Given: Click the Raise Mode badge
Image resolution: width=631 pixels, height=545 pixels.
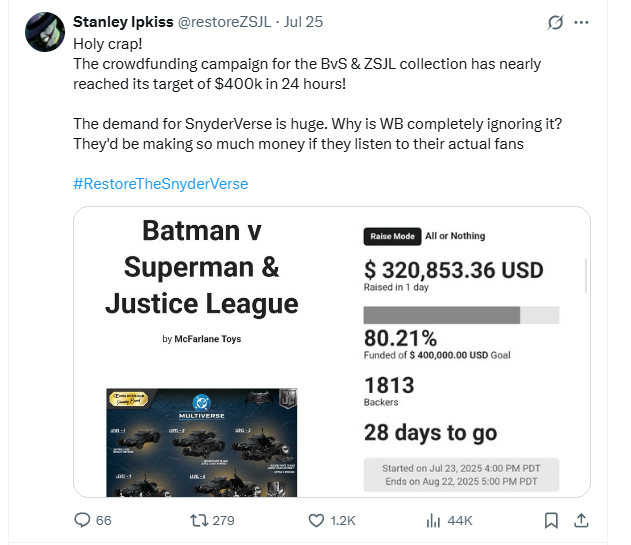Looking at the screenshot, I should [391, 236].
